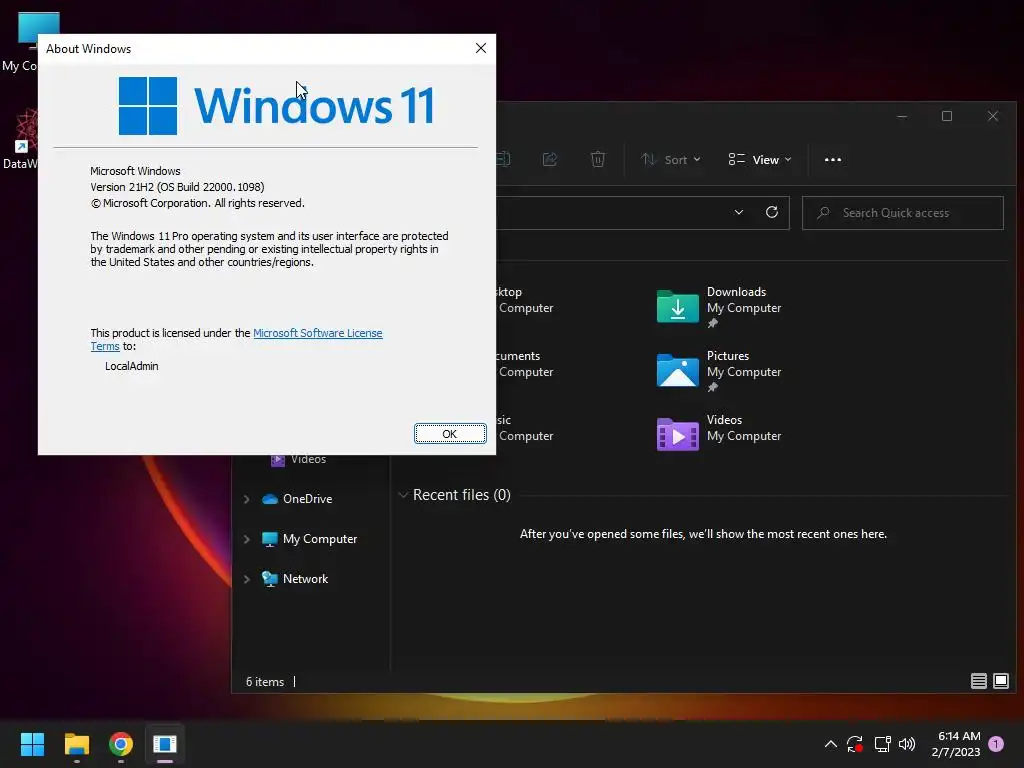Focus the Search Quick access field
The width and height of the screenshot is (1024, 768).
pos(903,213)
